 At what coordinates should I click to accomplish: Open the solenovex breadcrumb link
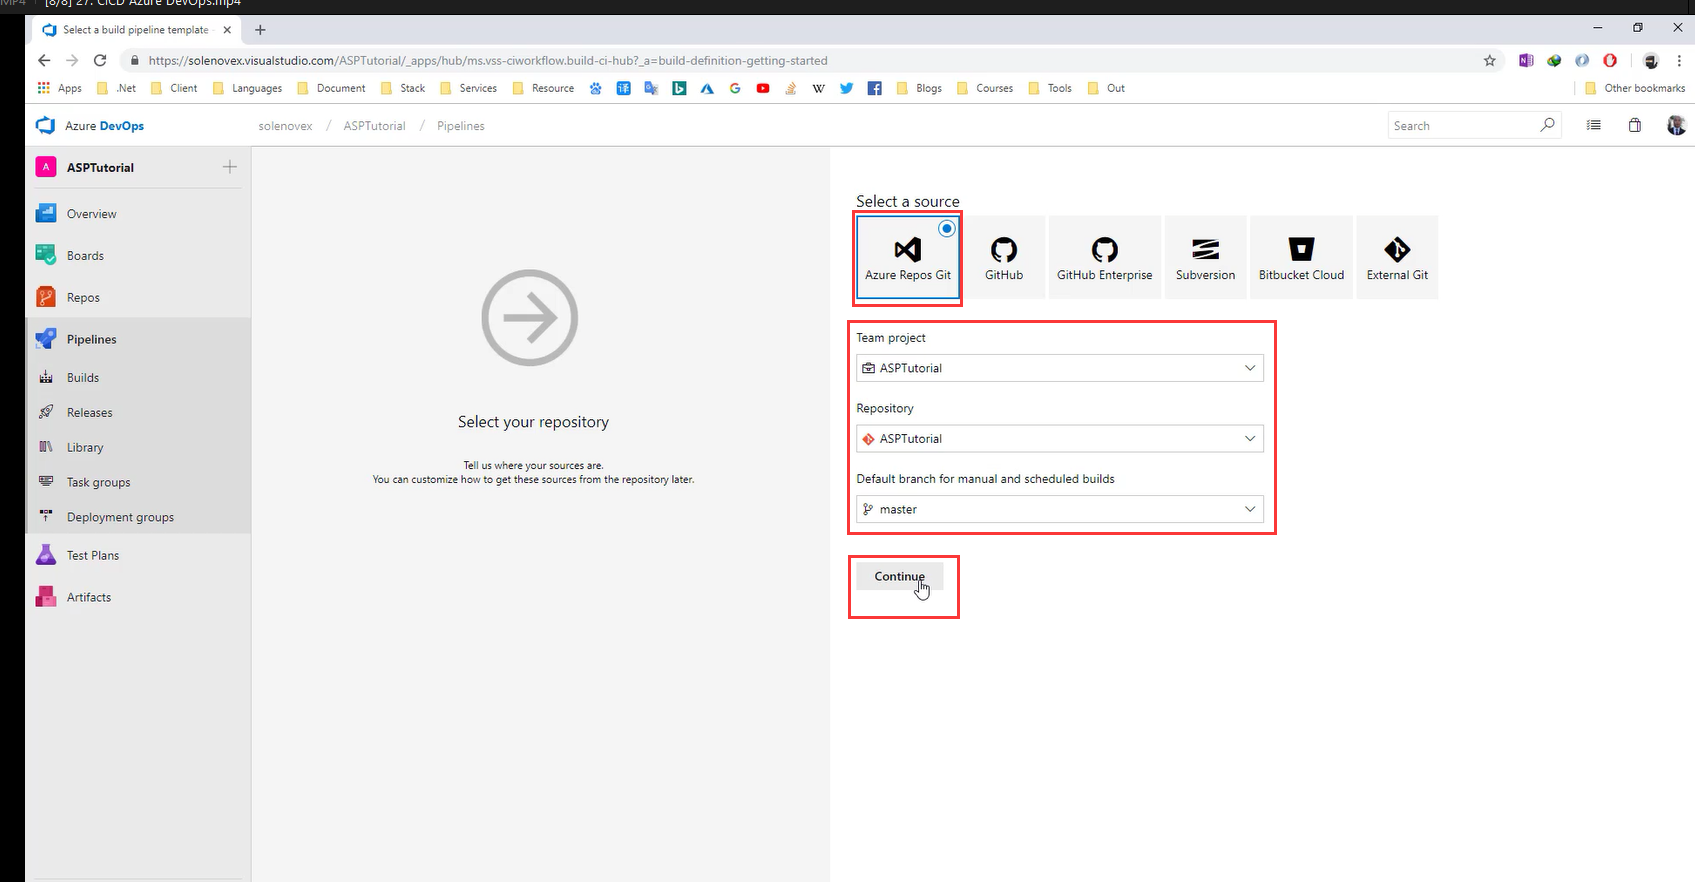285,126
